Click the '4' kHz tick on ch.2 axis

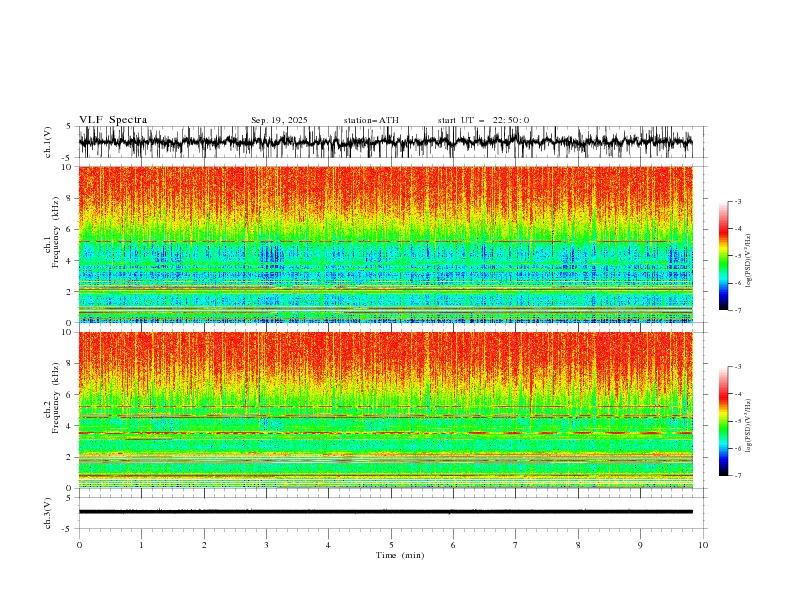[69, 426]
